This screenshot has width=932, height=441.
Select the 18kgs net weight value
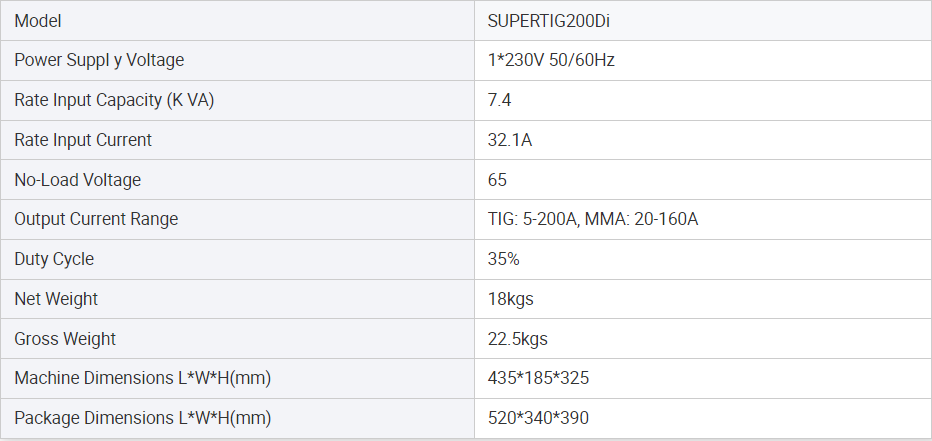pos(511,299)
